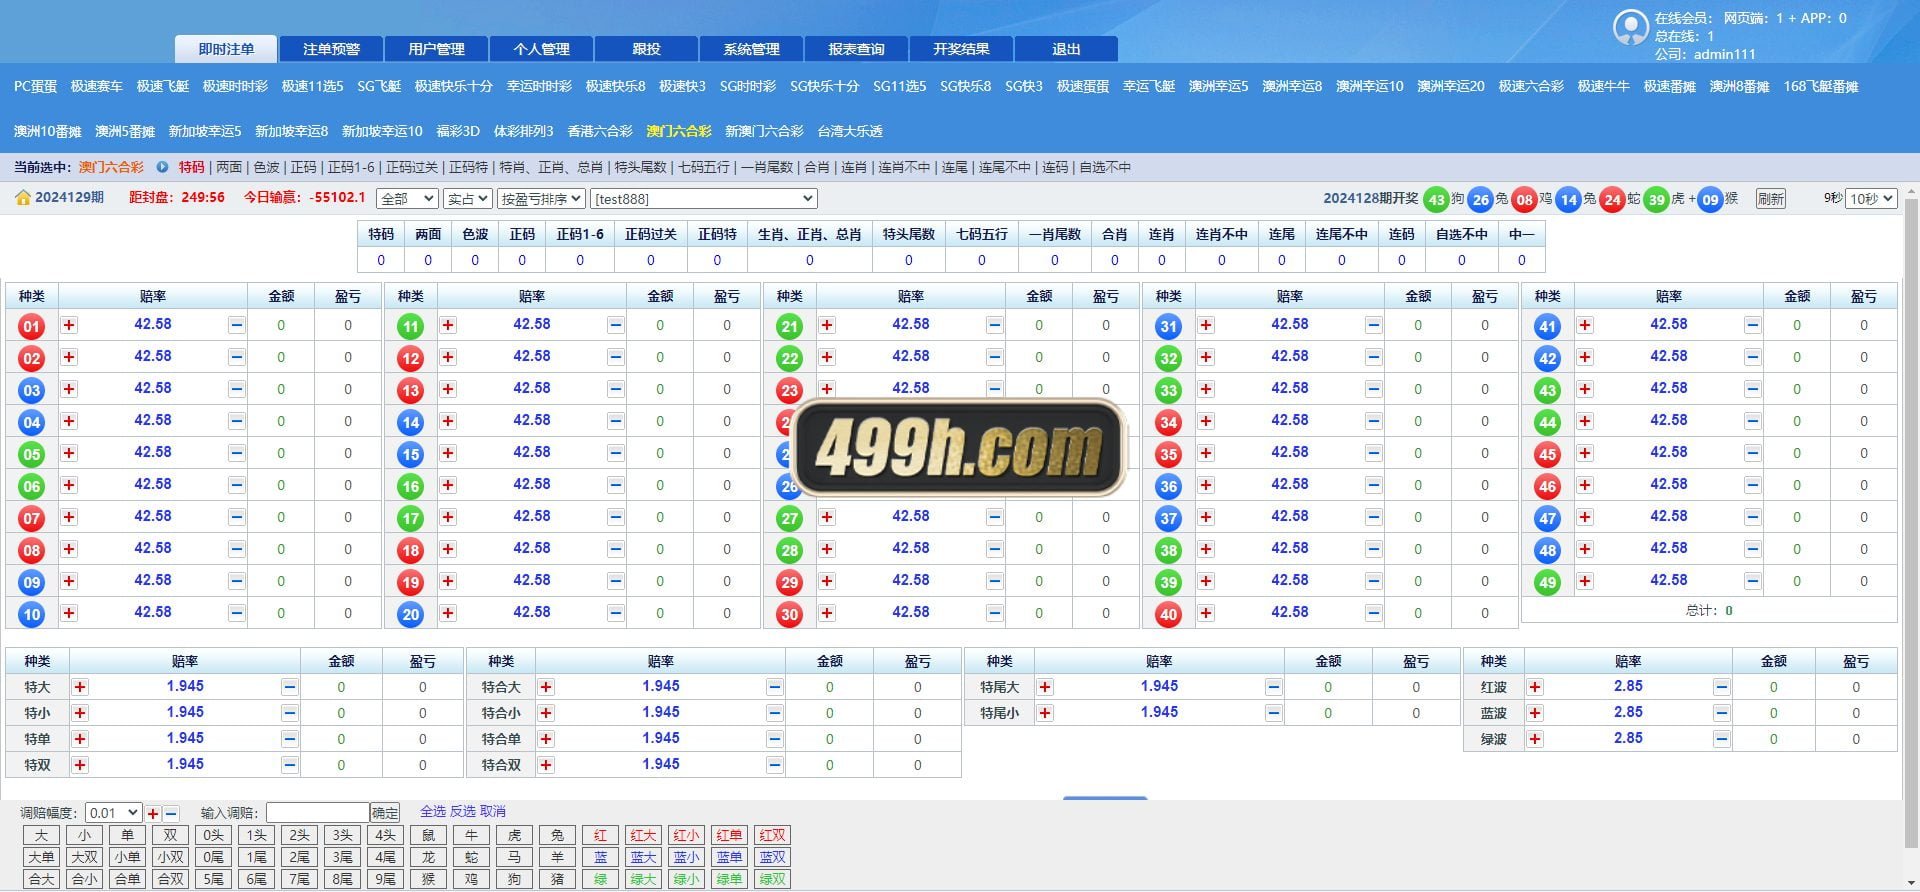
Task: Click plus icon in the 红波 row
Action: click(x=1535, y=687)
